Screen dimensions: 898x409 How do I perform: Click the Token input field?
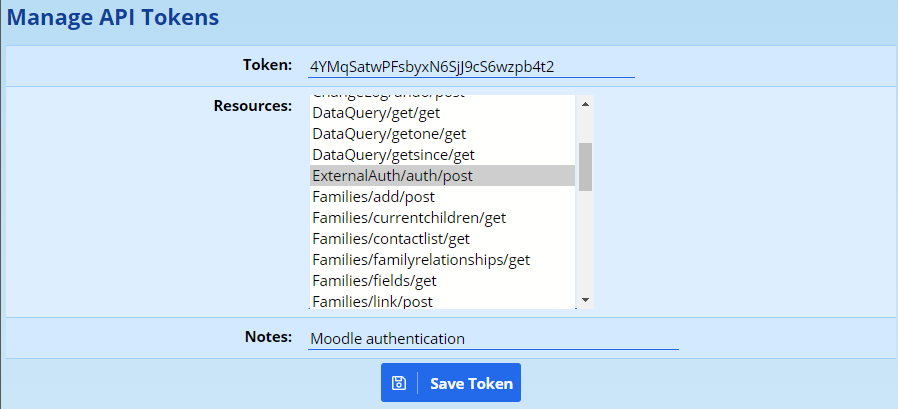[x=471, y=66]
